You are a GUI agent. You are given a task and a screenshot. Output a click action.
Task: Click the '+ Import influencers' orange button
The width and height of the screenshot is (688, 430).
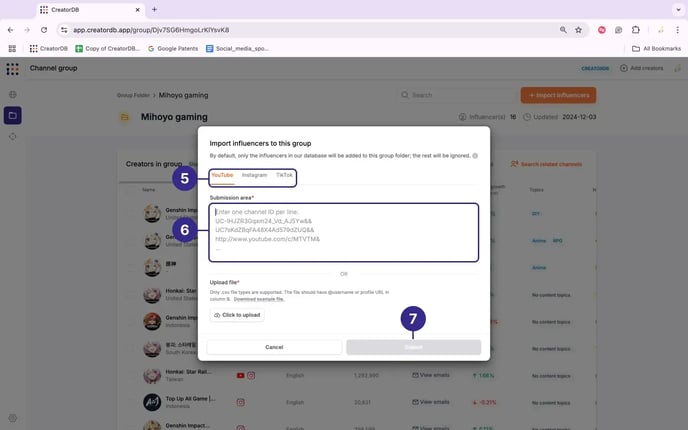point(558,95)
